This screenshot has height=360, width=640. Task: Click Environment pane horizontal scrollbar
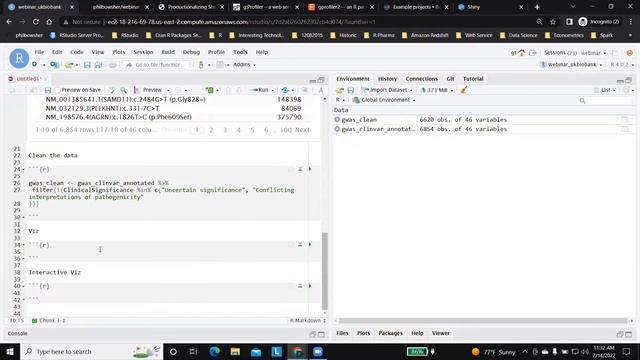click(483, 321)
